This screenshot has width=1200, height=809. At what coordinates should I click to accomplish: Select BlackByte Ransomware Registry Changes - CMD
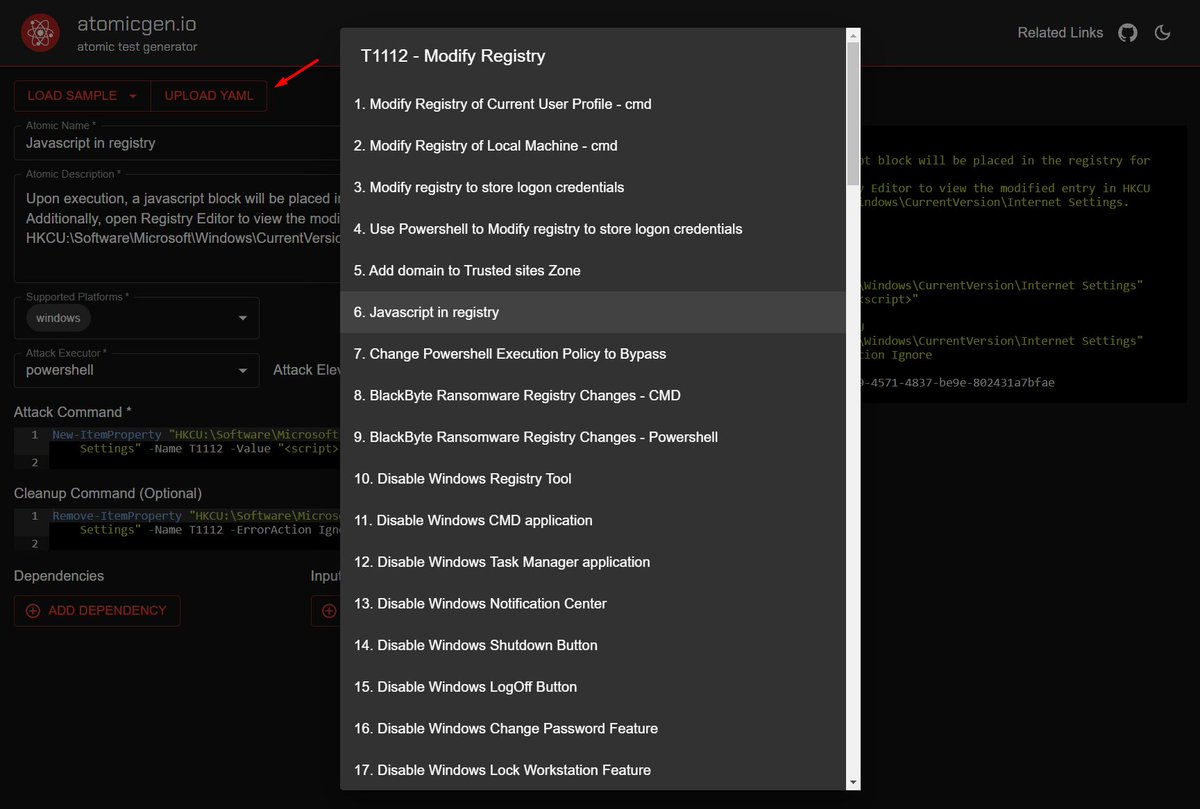coord(593,396)
